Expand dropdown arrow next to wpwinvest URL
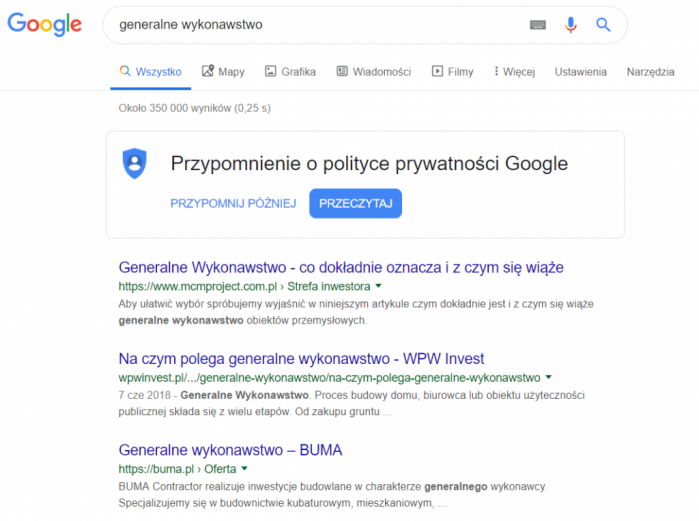Viewport: 699px width, 521px height. click(548, 378)
